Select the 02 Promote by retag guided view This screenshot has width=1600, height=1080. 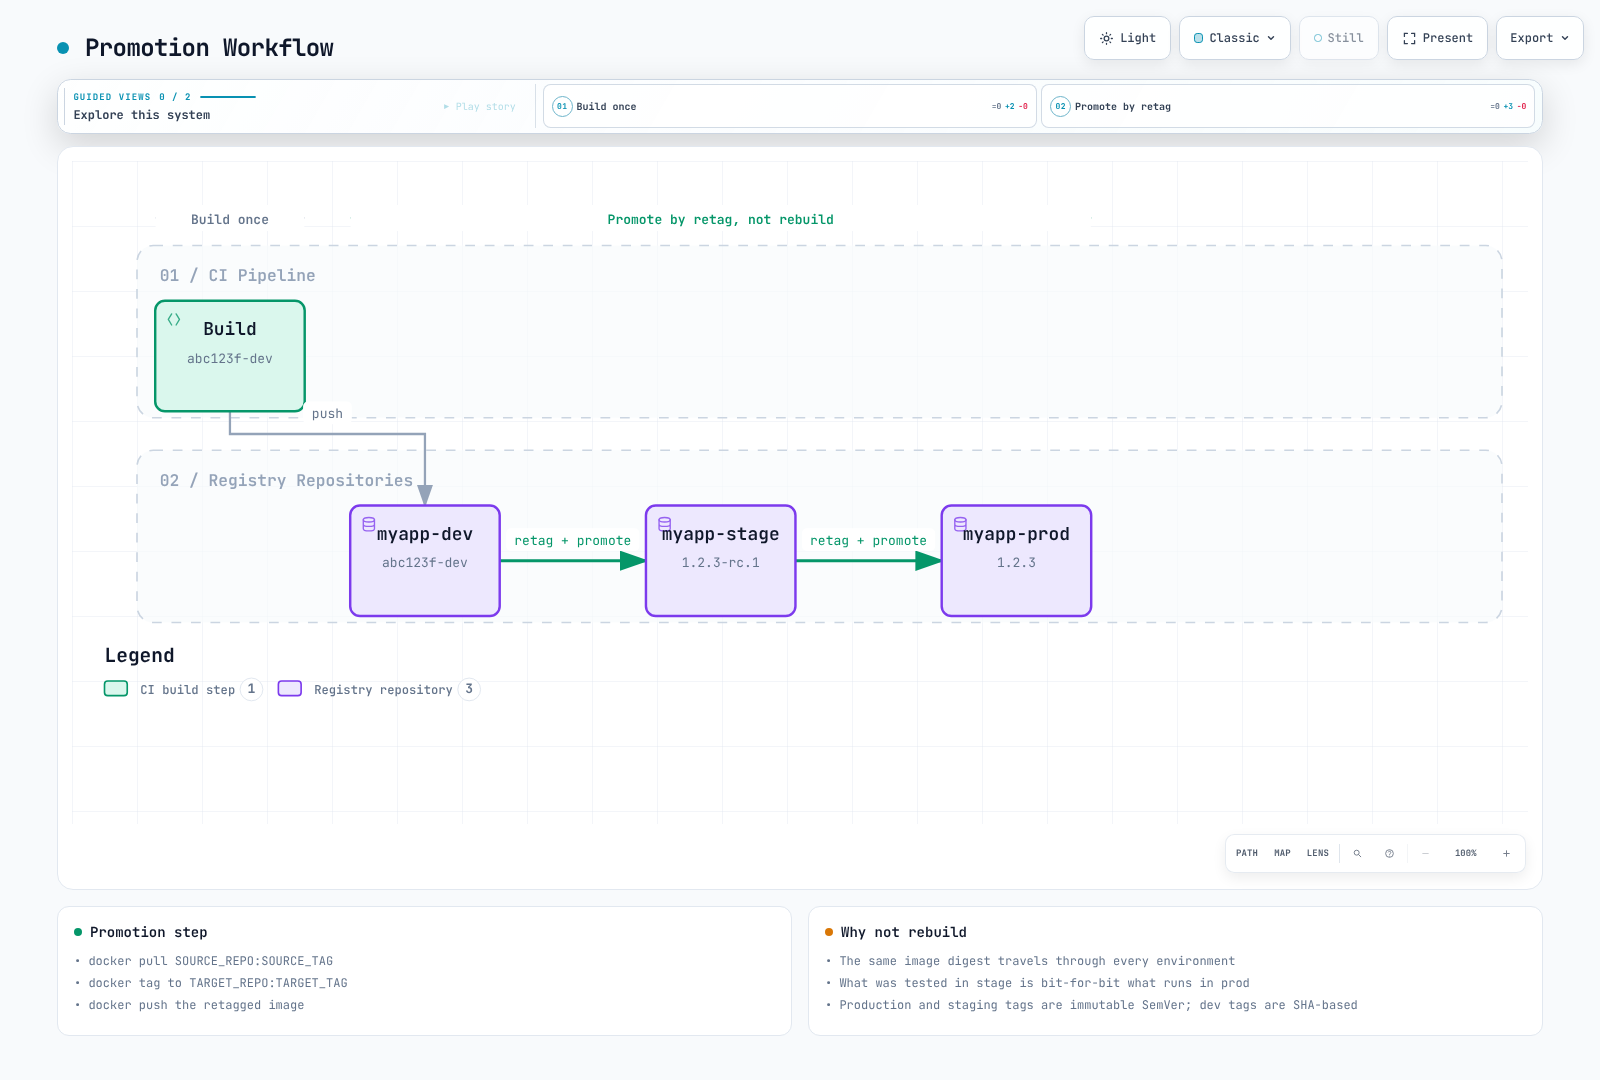(x=1288, y=106)
